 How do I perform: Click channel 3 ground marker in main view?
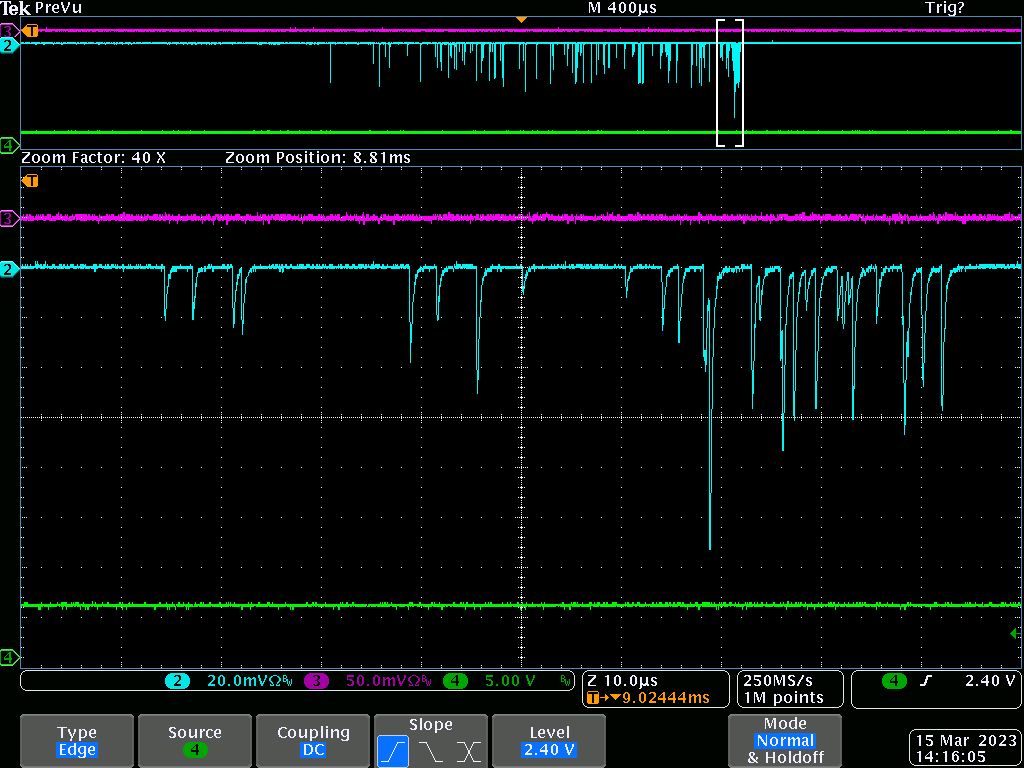coord(9,218)
